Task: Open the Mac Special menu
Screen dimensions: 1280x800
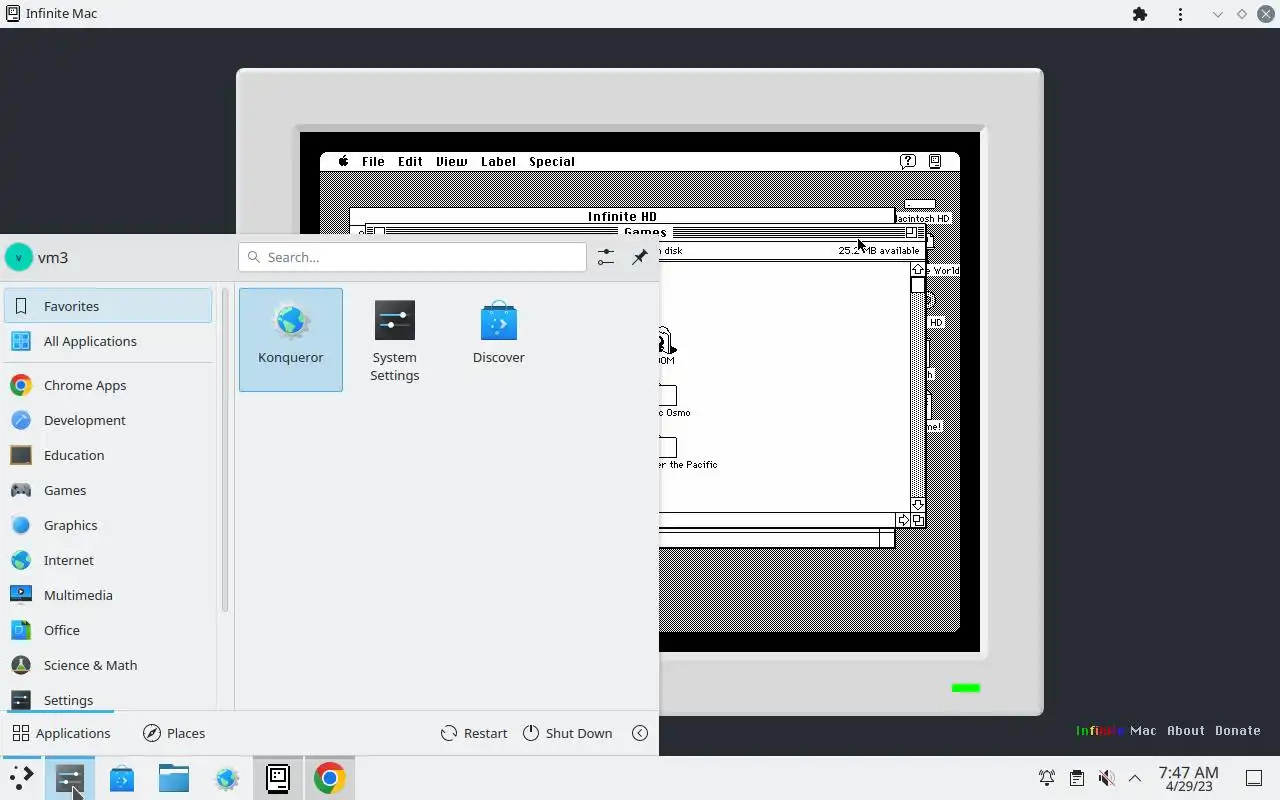Action: 552,161
